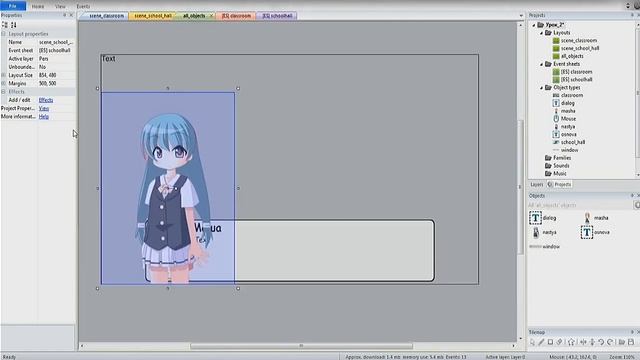
Task: Open the Sounds folder
Action: pyautogui.click(x=557, y=165)
